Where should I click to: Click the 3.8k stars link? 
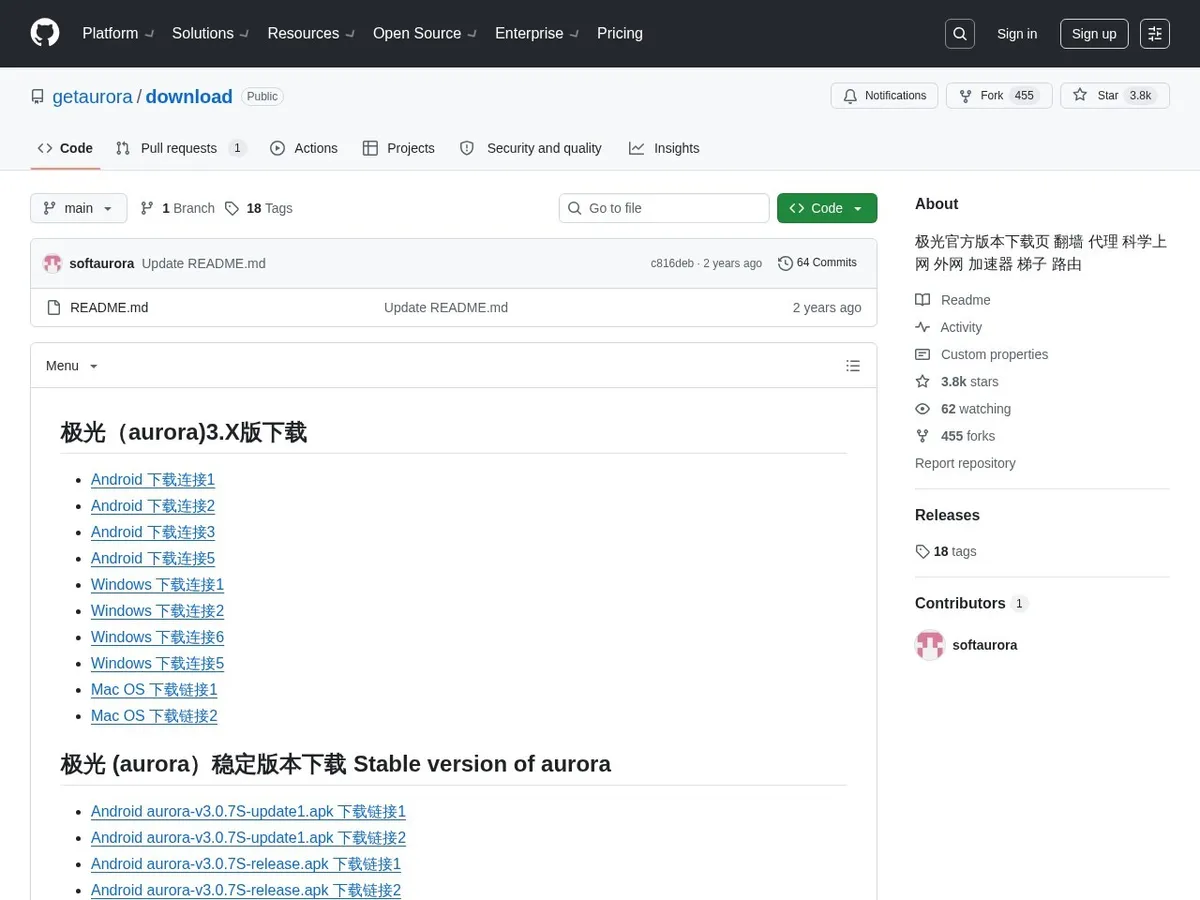957,381
